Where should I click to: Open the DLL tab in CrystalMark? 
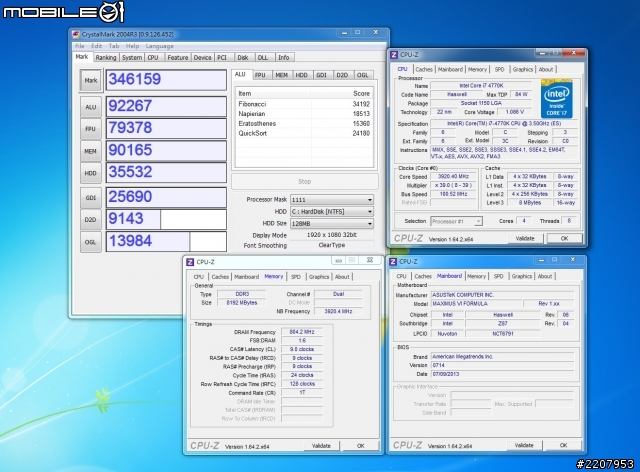[x=263, y=58]
